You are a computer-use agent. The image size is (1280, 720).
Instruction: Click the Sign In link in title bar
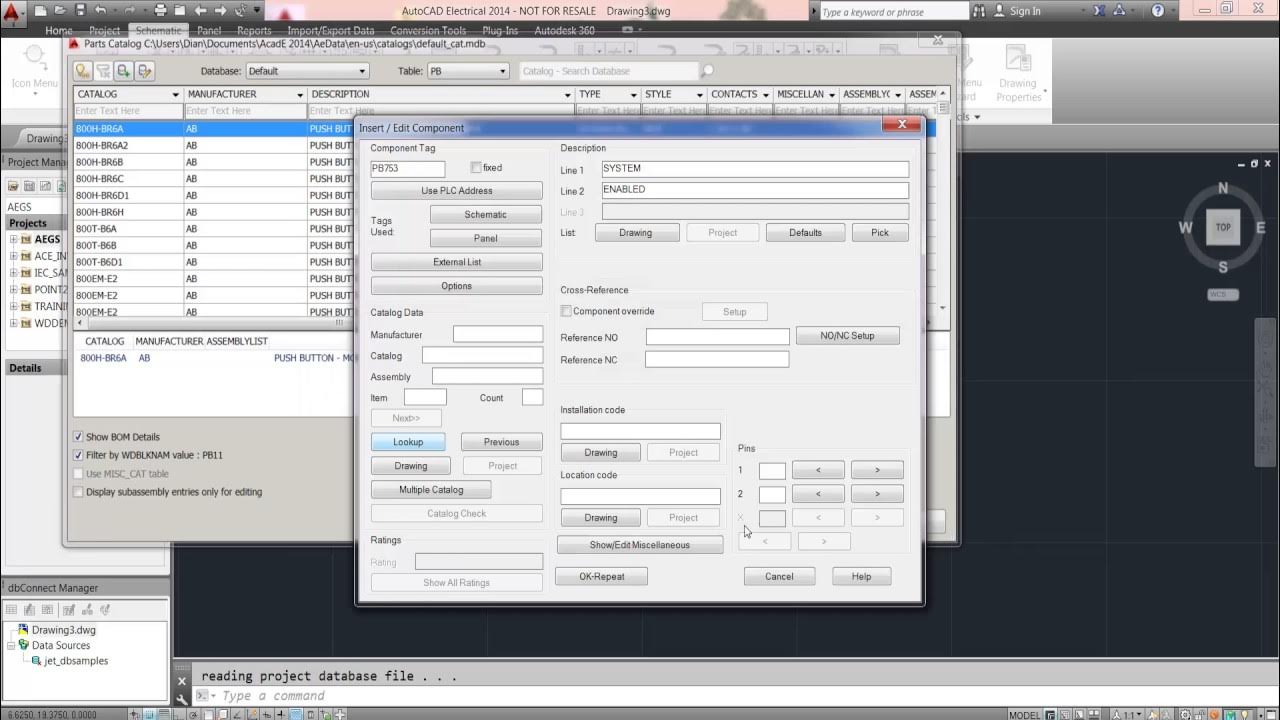1025,11
